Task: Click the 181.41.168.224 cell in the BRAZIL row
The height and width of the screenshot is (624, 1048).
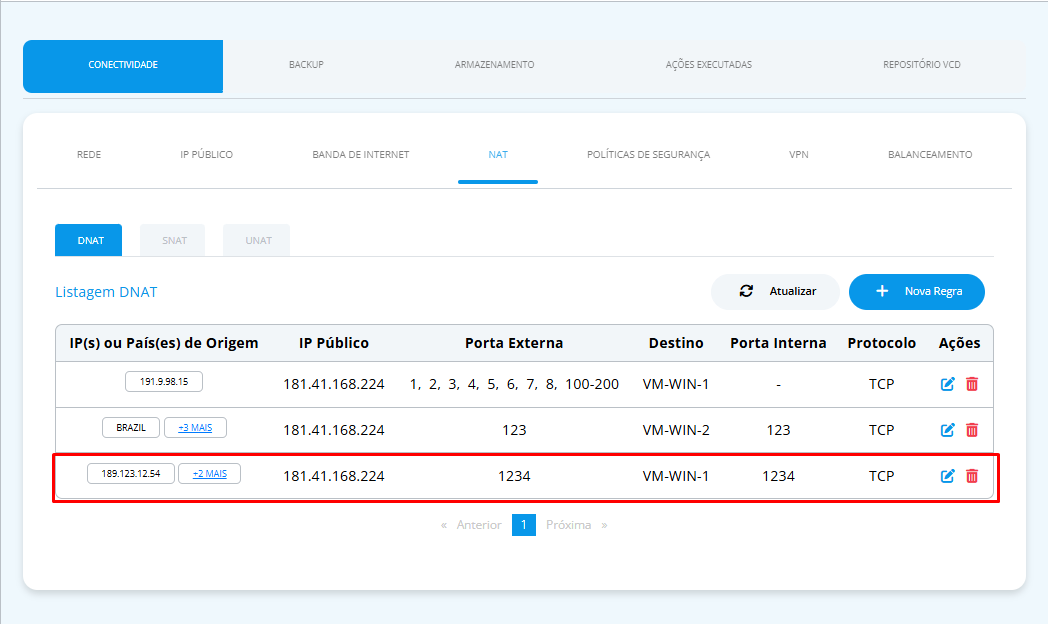Action: point(334,430)
